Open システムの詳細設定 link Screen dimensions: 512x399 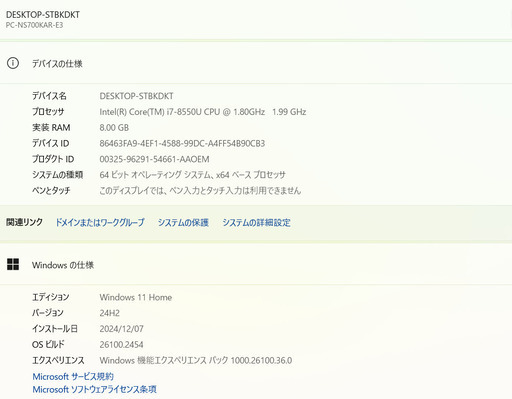pyautogui.click(x=256, y=222)
